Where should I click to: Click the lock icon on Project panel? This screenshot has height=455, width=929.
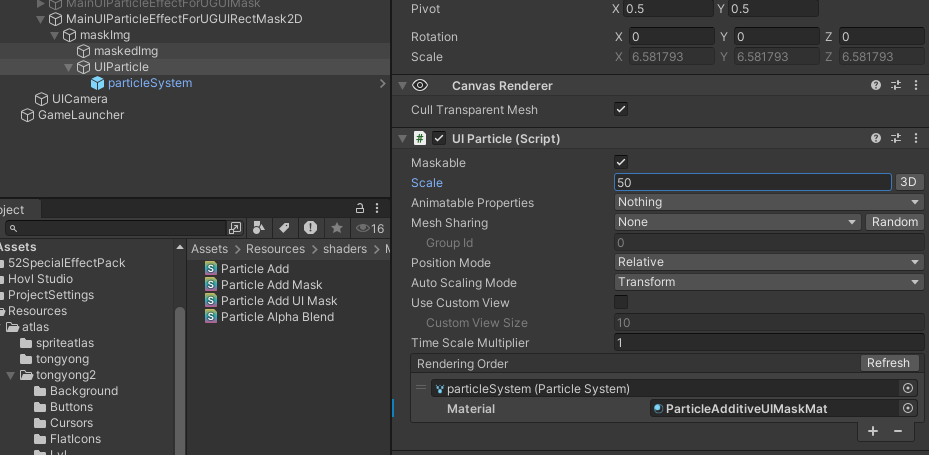[x=360, y=209]
